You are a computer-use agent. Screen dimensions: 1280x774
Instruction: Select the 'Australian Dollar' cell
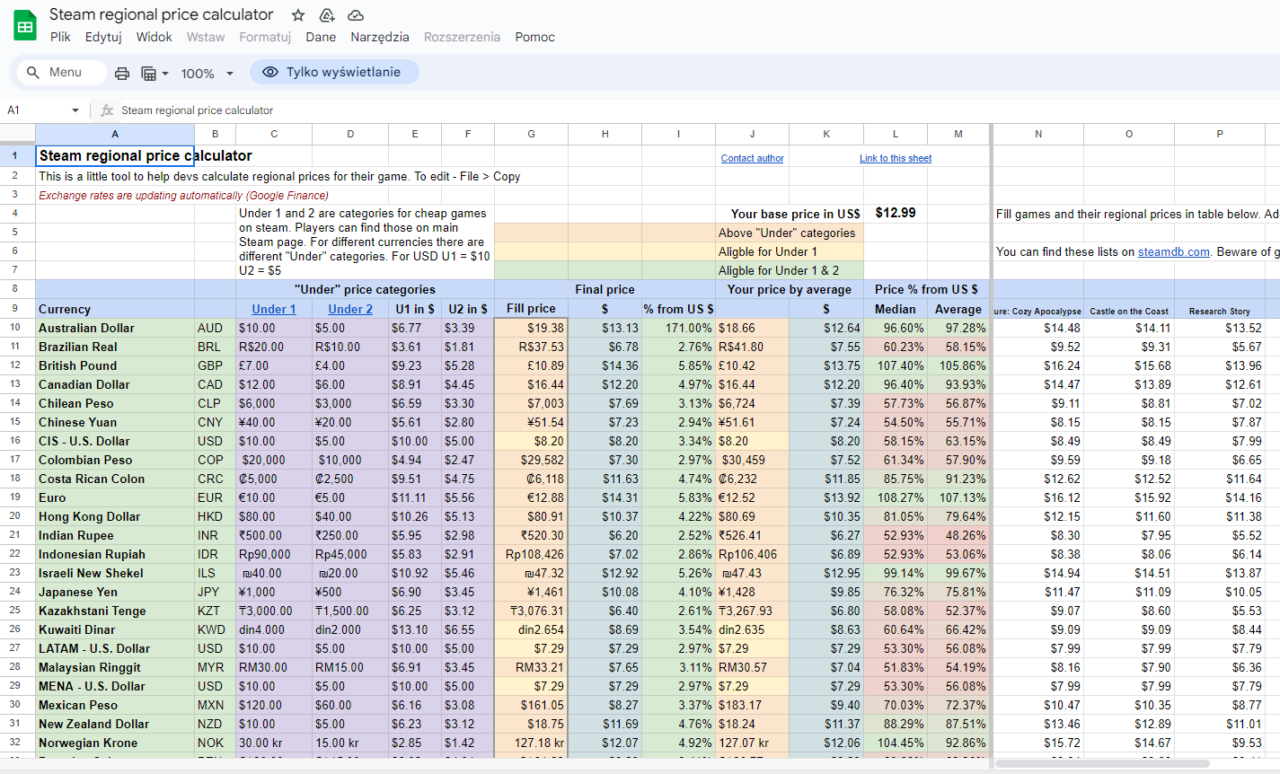(115, 328)
